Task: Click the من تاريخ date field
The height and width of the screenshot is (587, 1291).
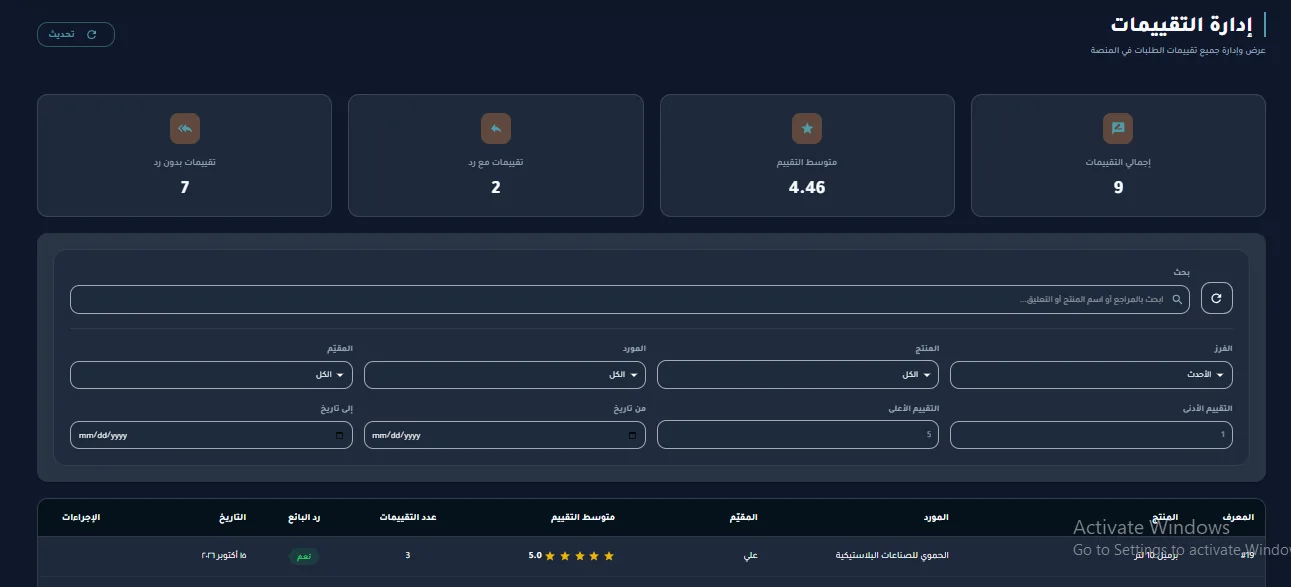Action: [505, 435]
